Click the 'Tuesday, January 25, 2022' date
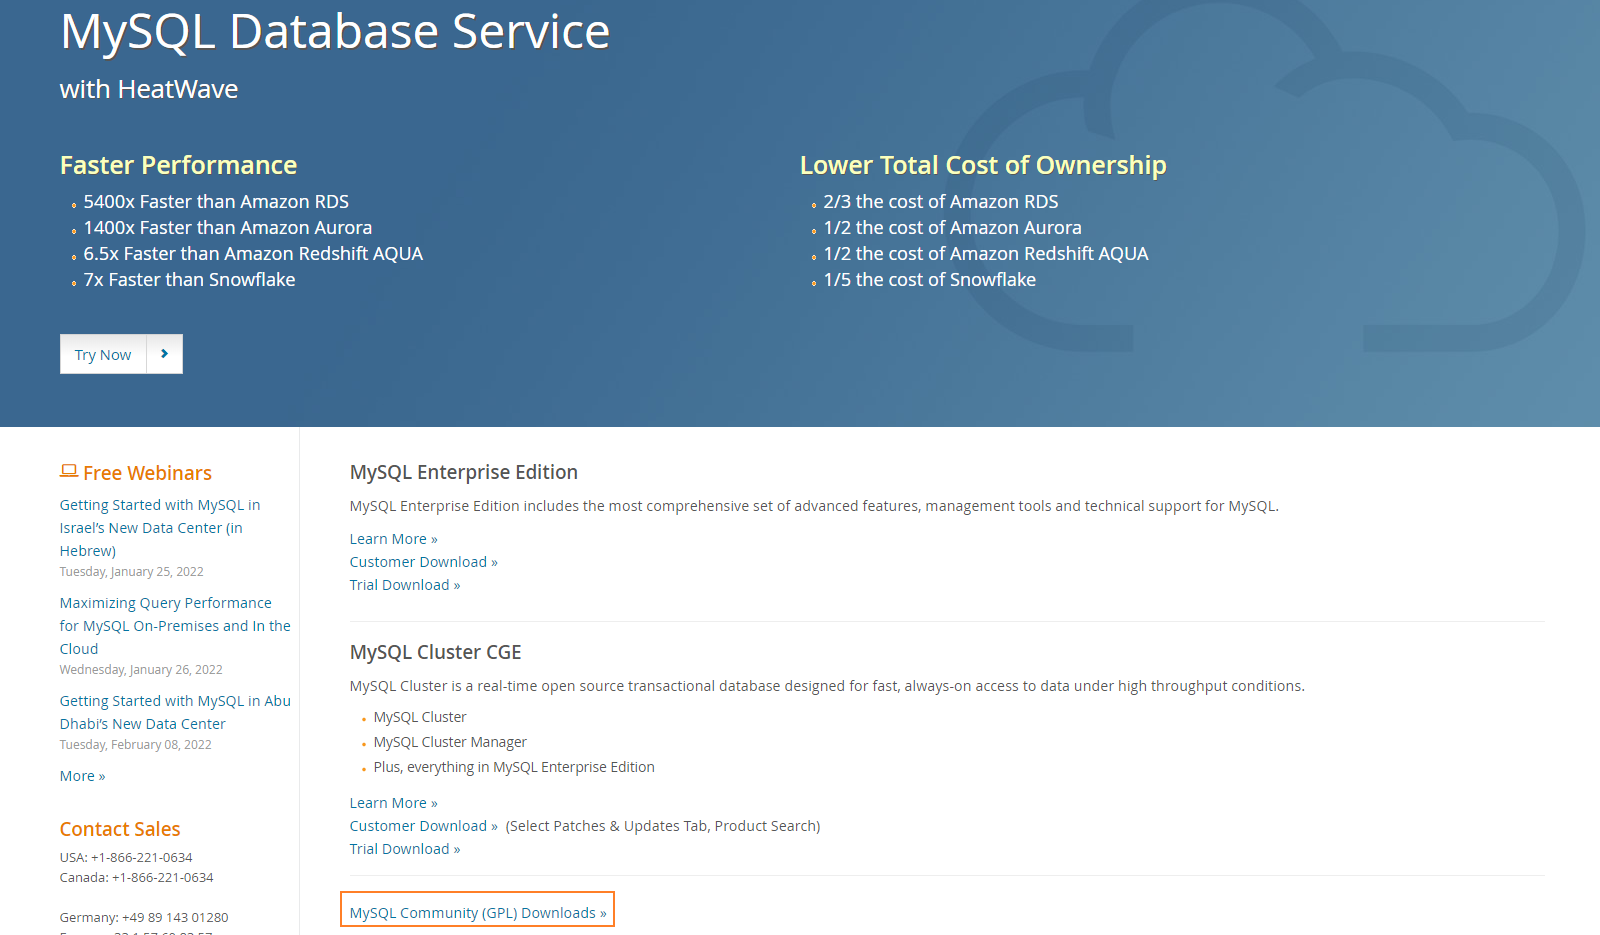The height and width of the screenshot is (935, 1600). point(132,572)
